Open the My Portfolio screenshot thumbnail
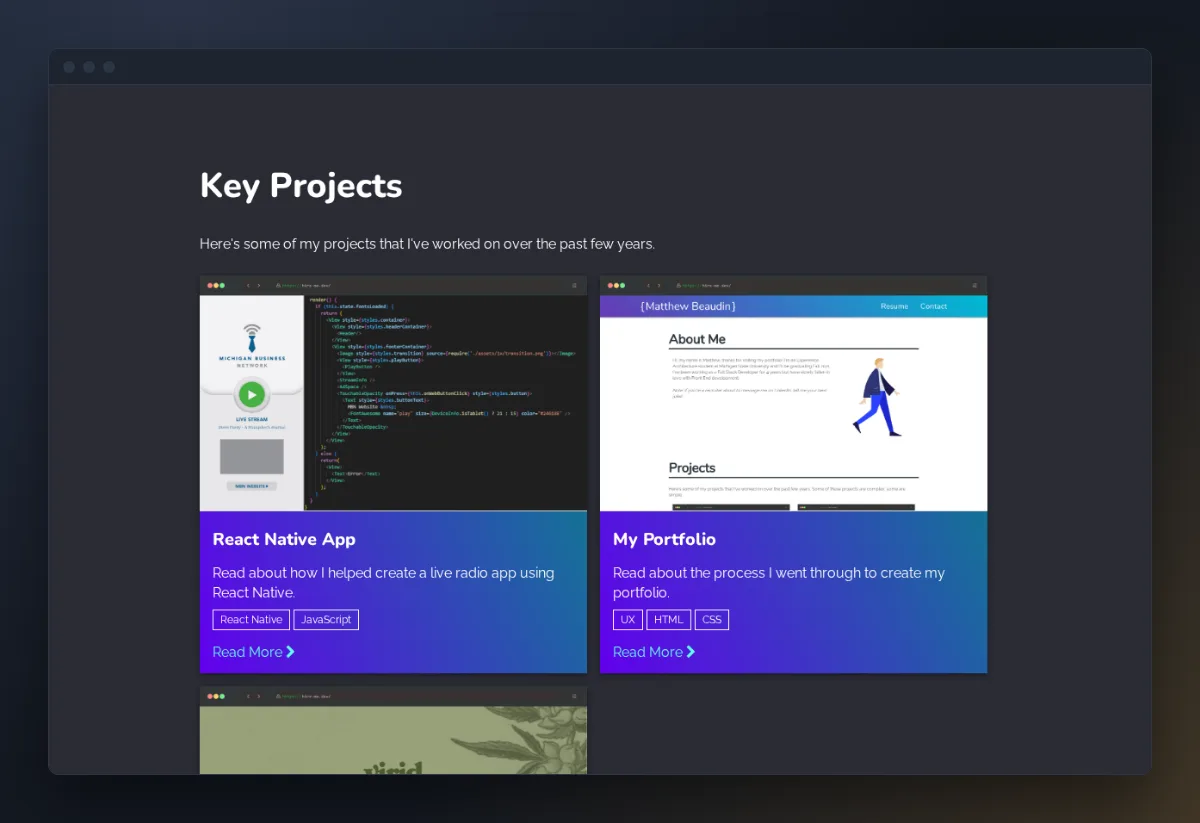The height and width of the screenshot is (823, 1200). (x=793, y=394)
